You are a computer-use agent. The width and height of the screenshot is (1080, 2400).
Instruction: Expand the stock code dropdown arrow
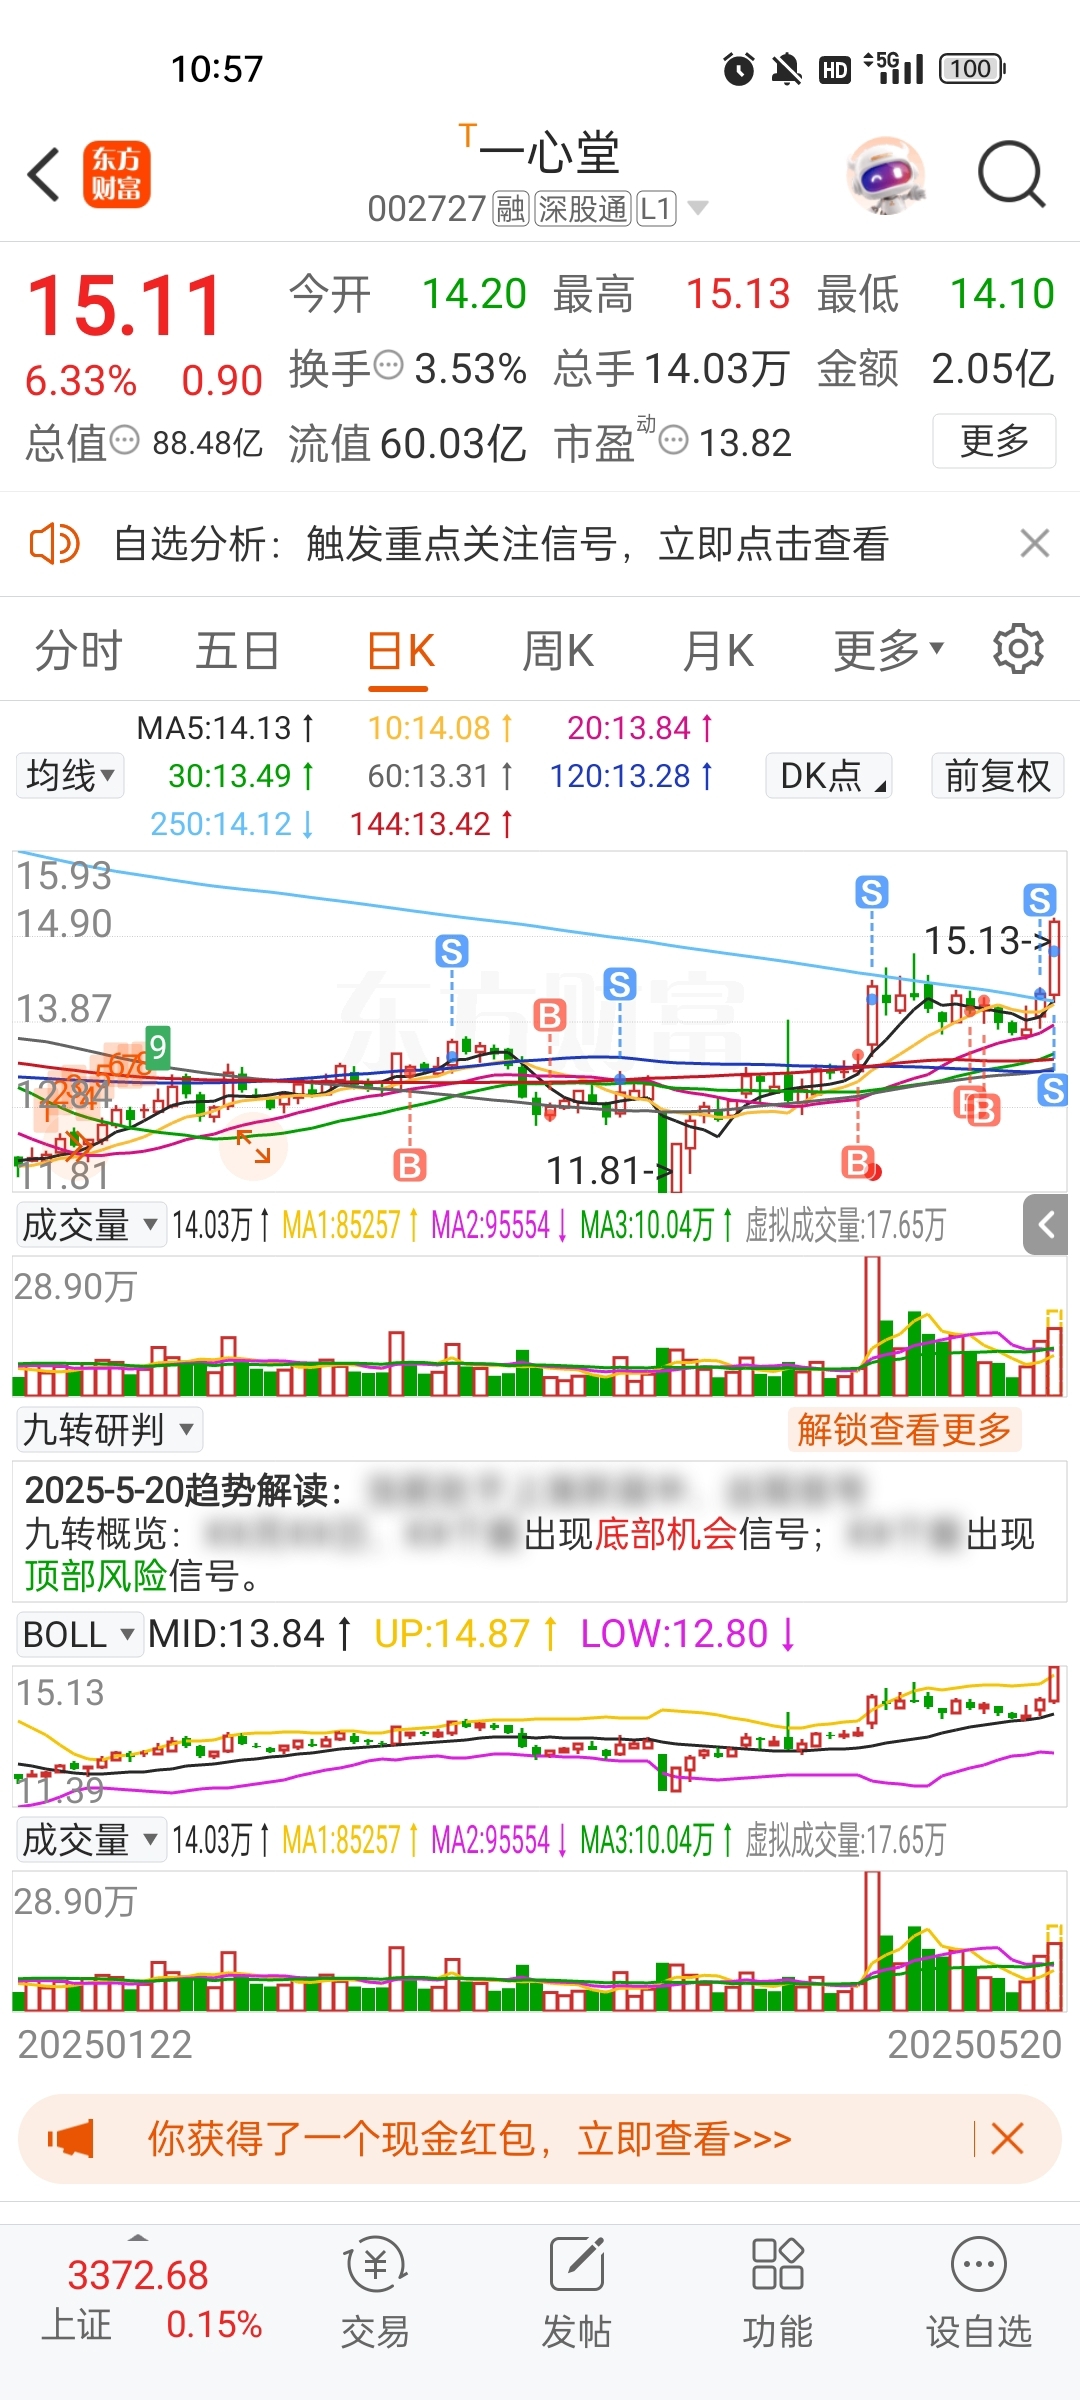pyautogui.click(x=698, y=208)
